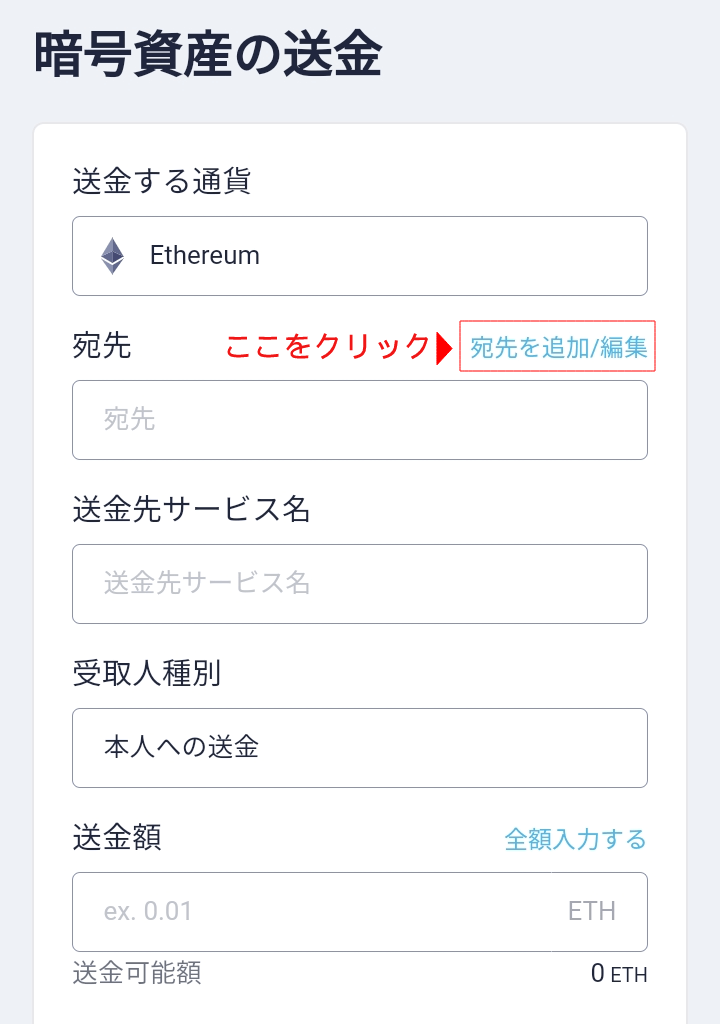Select the 送金額 amount field (ex. 0.01)
720x1024 pixels.
[310, 912]
